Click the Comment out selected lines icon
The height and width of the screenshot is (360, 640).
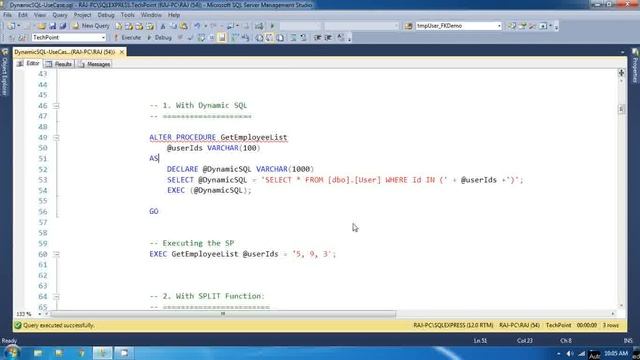coord(293,38)
